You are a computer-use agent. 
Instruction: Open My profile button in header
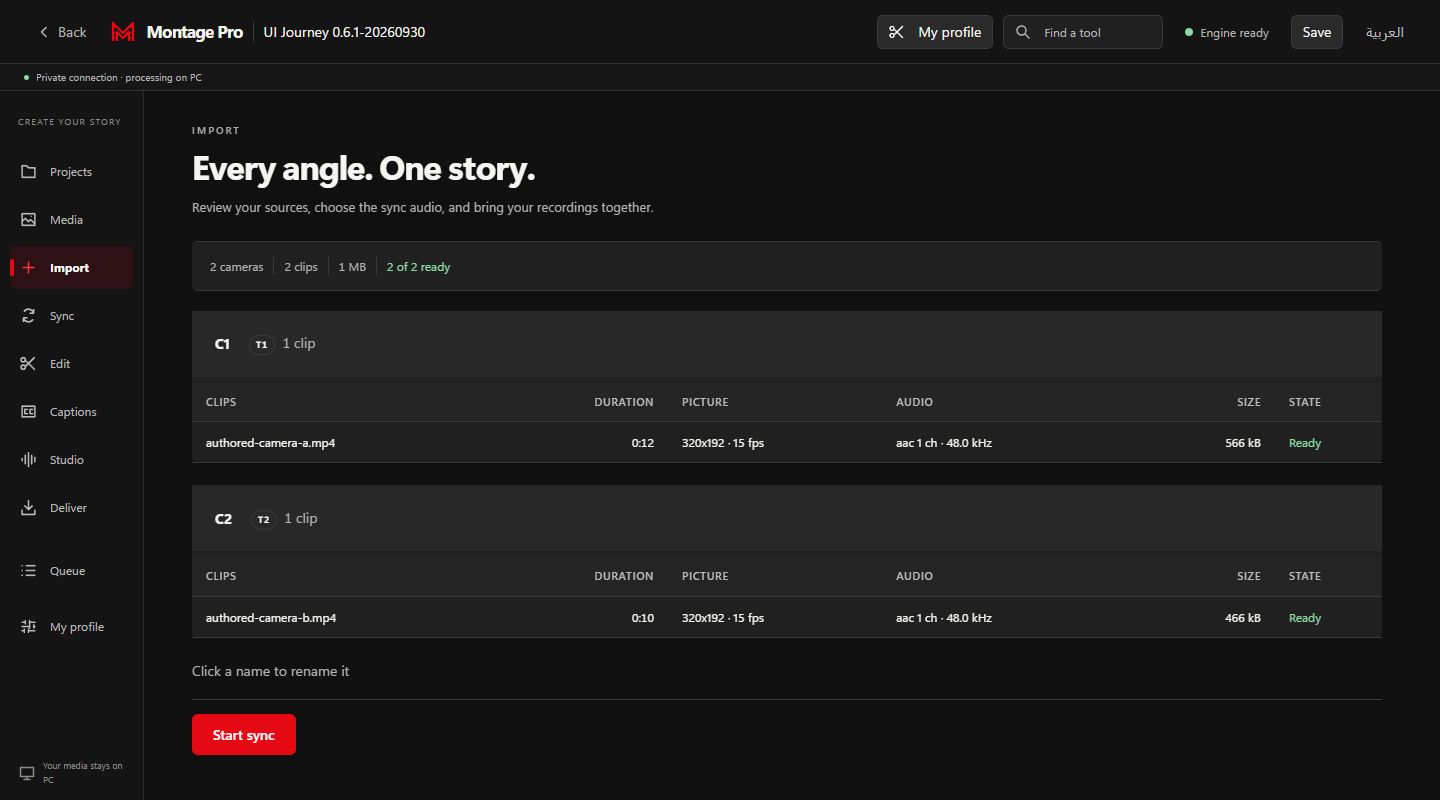point(935,32)
